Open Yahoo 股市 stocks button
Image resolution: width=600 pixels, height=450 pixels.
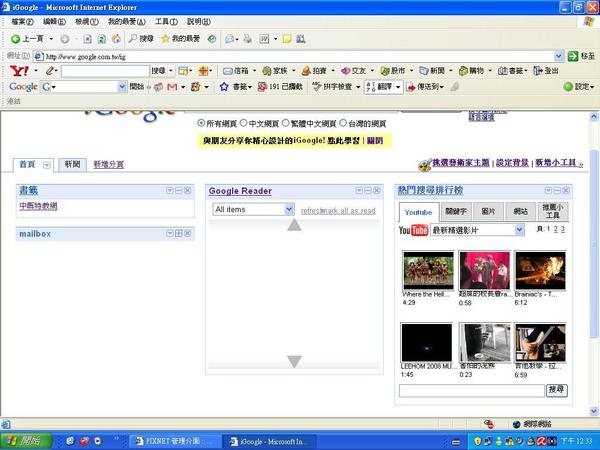(x=393, y=71)
